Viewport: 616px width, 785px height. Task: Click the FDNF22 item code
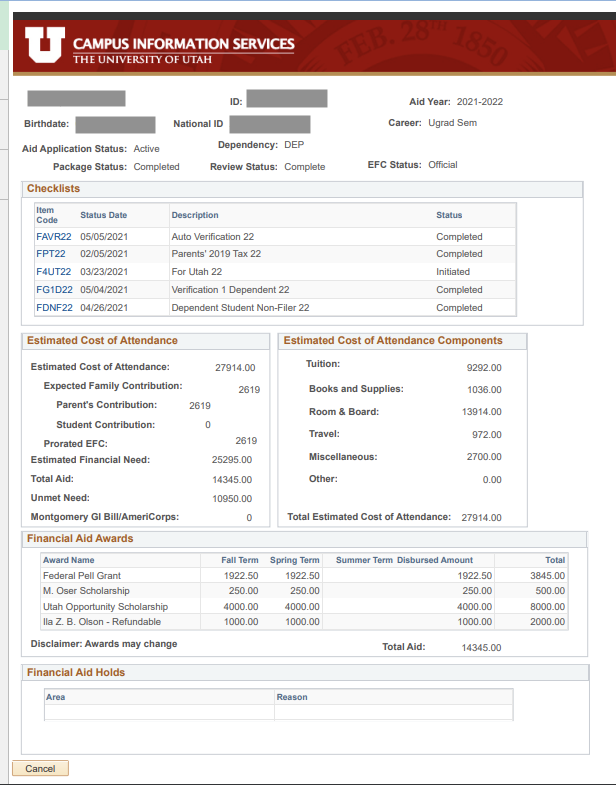[54, 308]
